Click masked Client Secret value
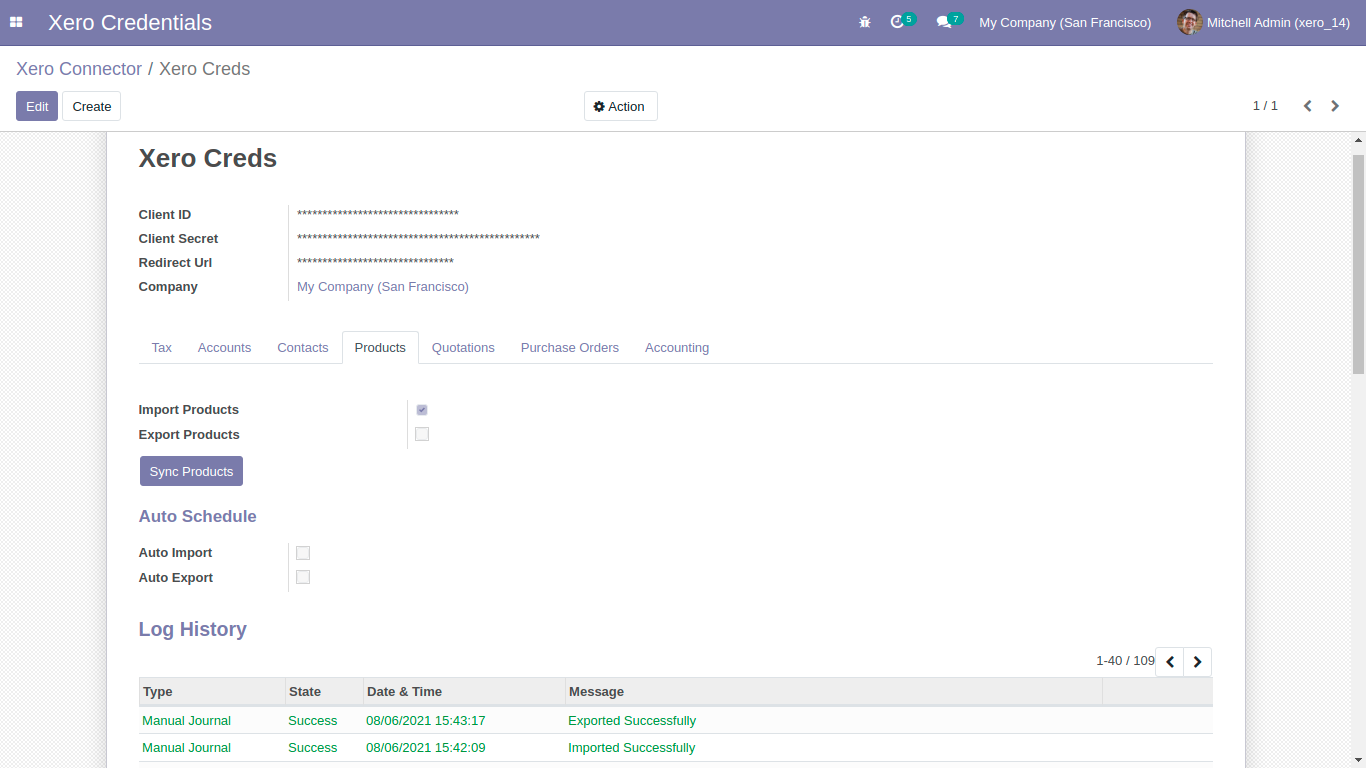Screen dimensions: 1366x768 click(418, 238)
